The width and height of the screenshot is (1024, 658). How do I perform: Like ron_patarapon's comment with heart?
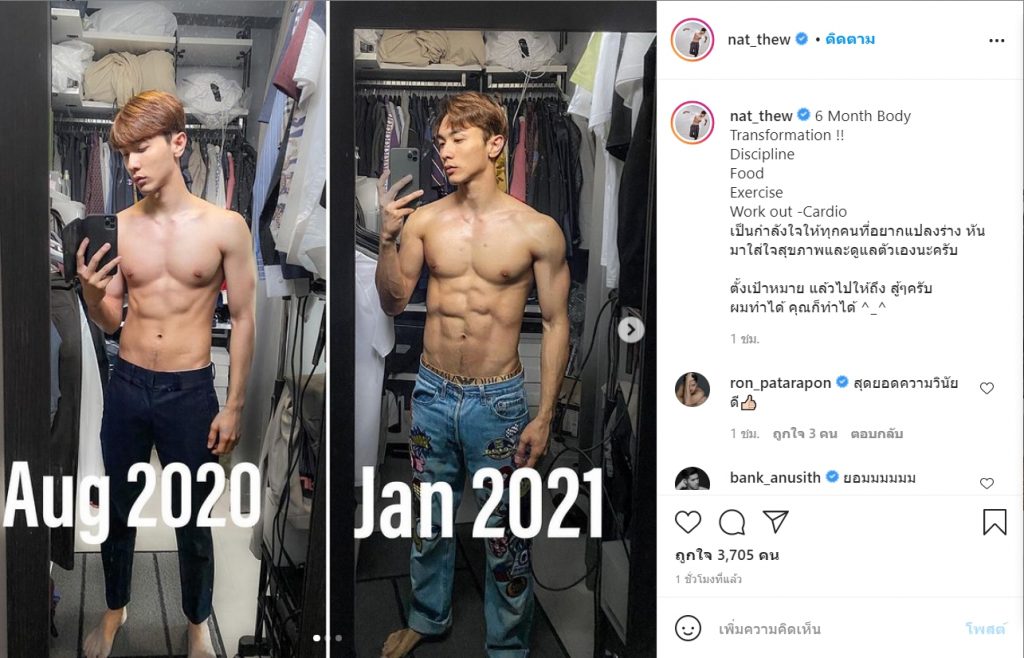pos(987,388)
